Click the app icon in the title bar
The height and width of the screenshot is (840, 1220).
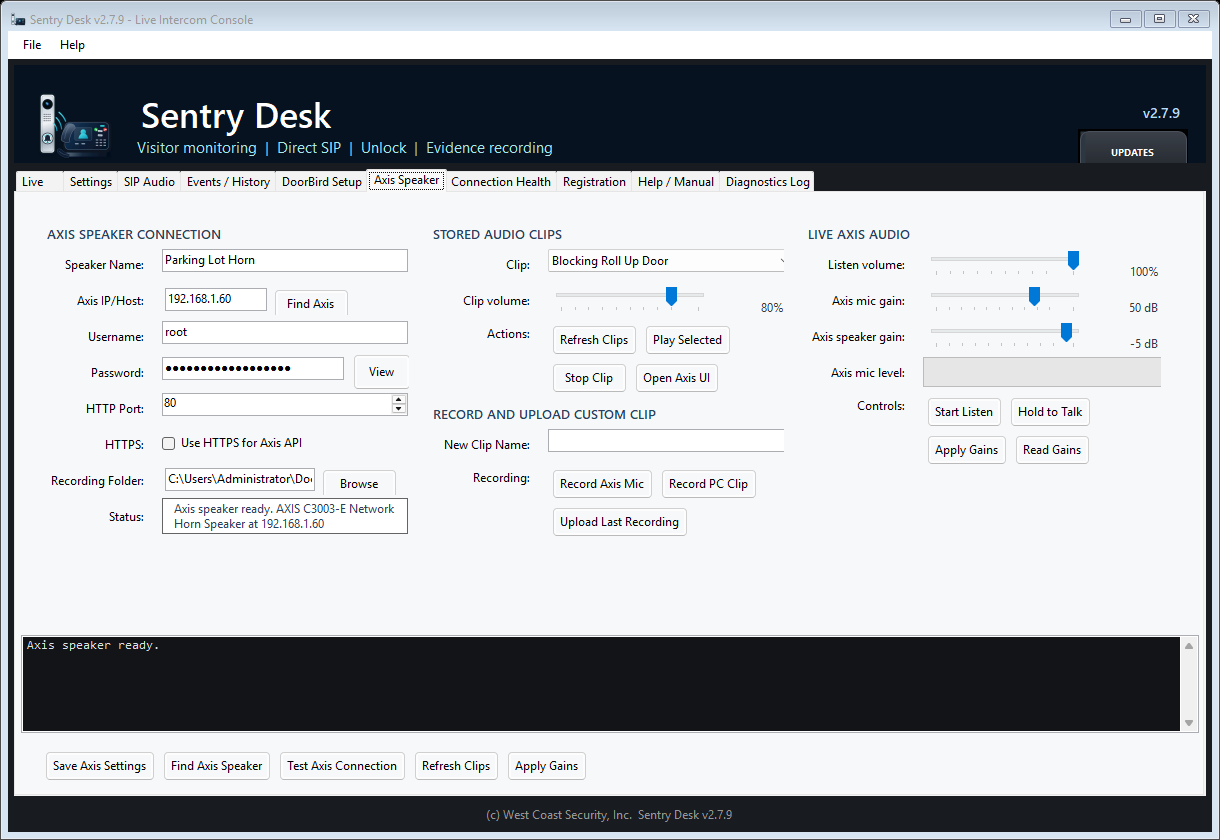click(x=17, y=19)
